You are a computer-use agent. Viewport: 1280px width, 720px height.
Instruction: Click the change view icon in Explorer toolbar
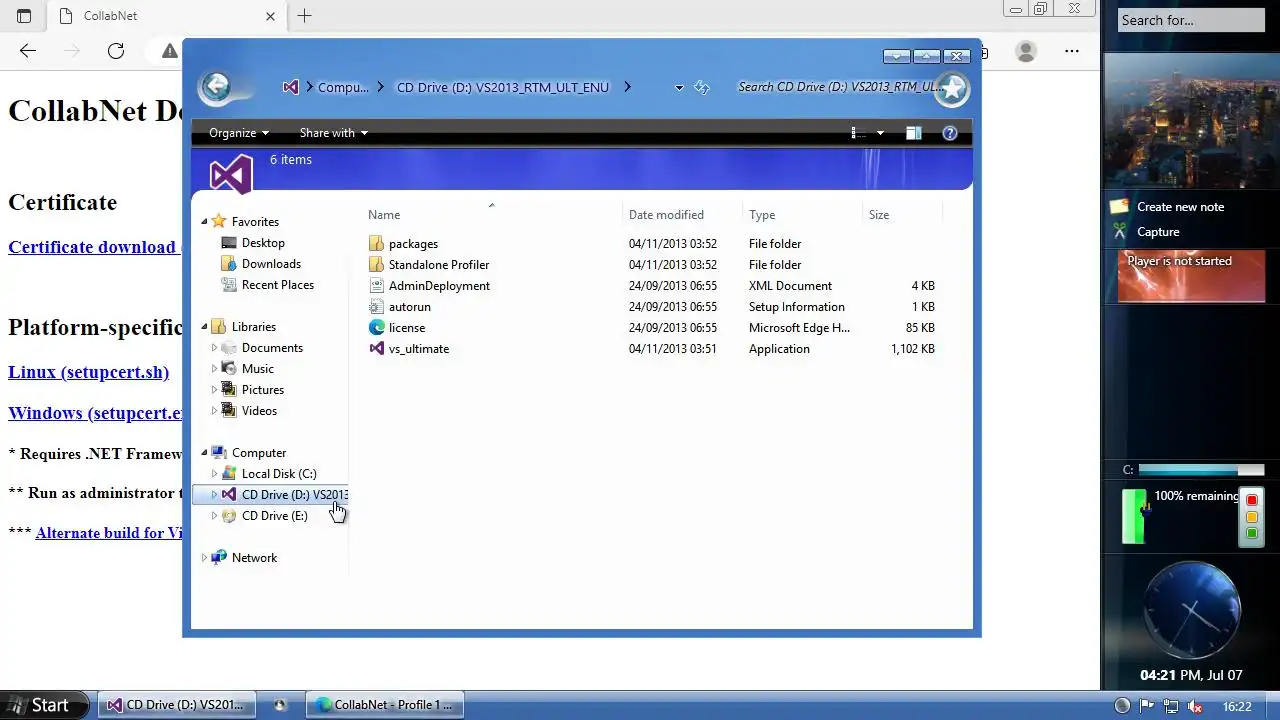[x=858, y=133]
